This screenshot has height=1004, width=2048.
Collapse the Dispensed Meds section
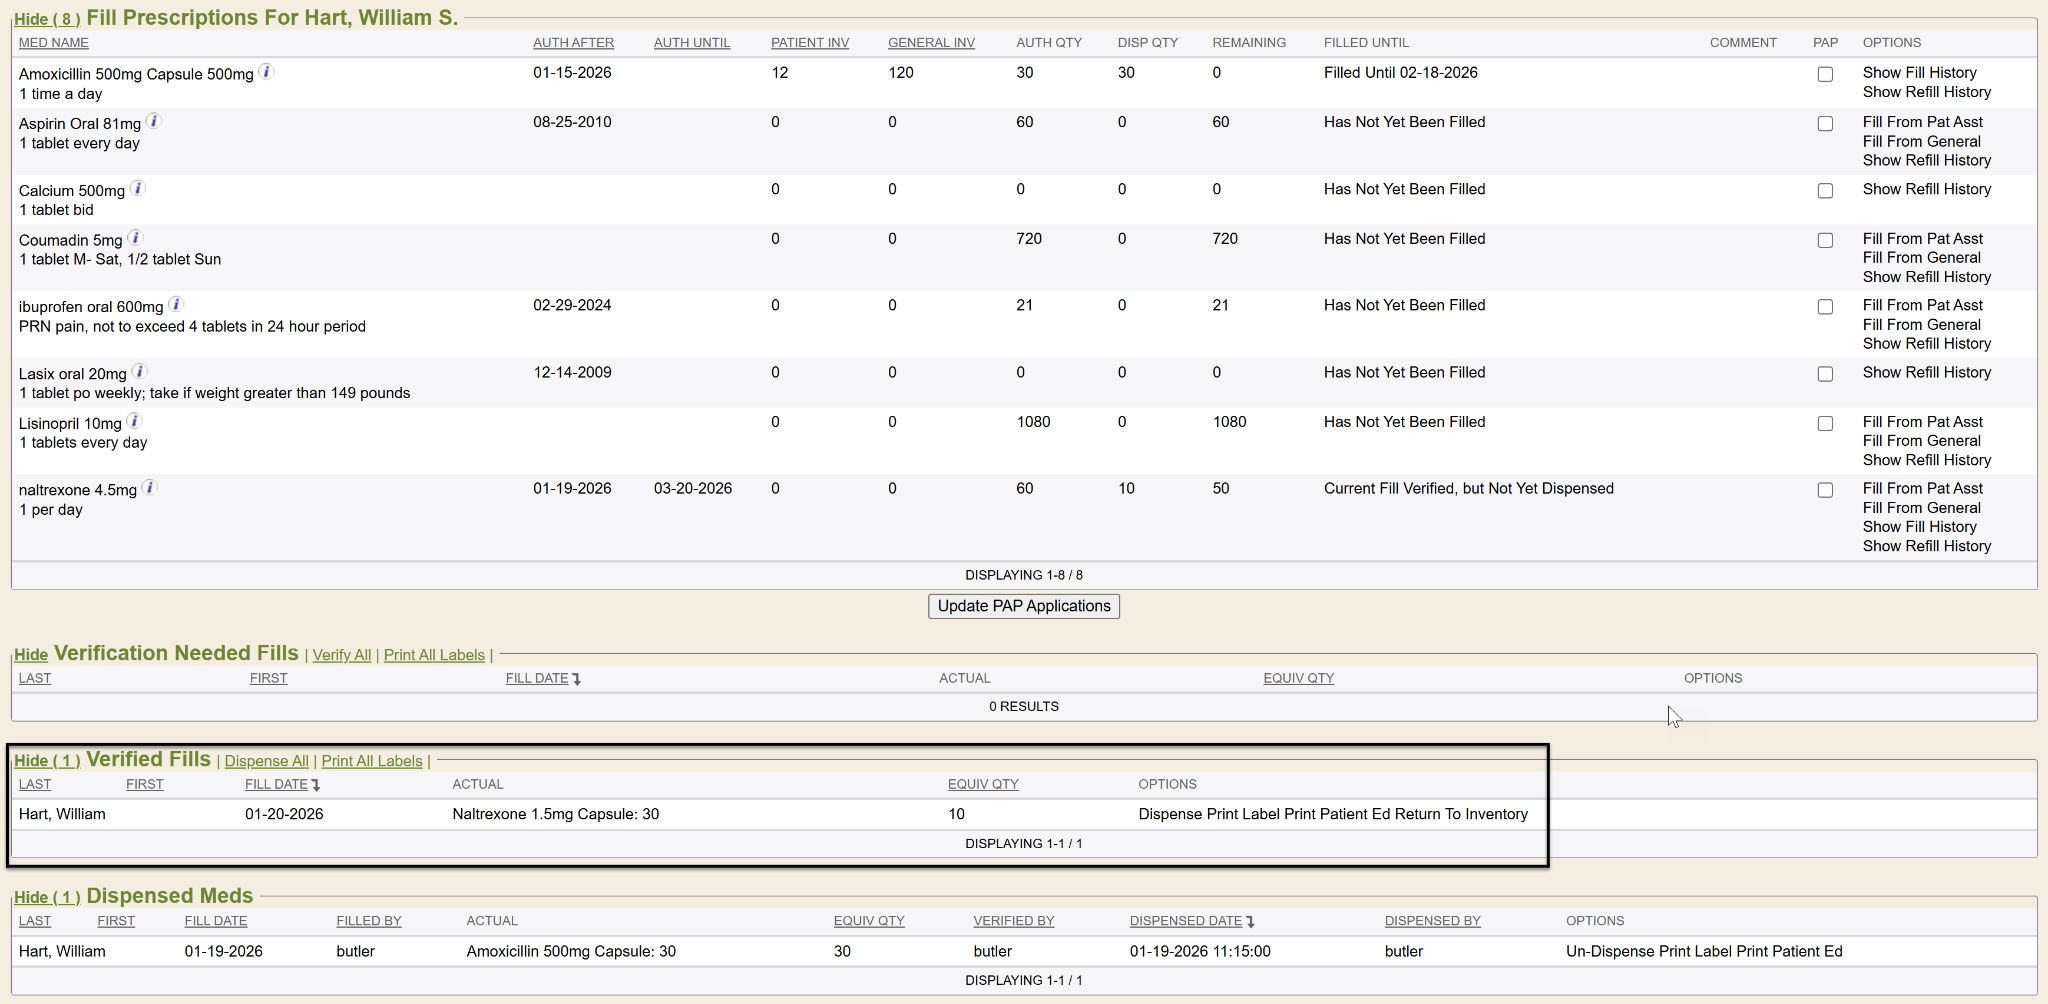[46, 897]
